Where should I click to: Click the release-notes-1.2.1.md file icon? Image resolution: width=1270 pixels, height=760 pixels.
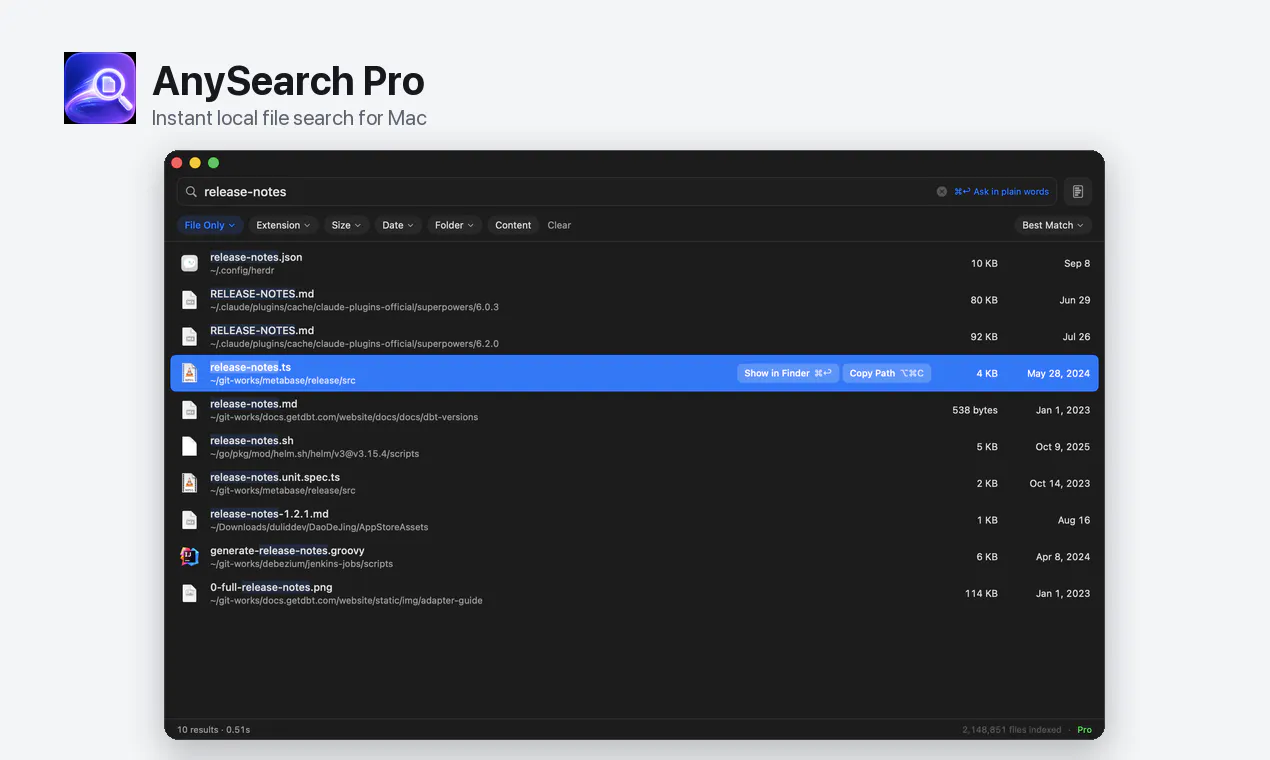click(x=189, y=520)
